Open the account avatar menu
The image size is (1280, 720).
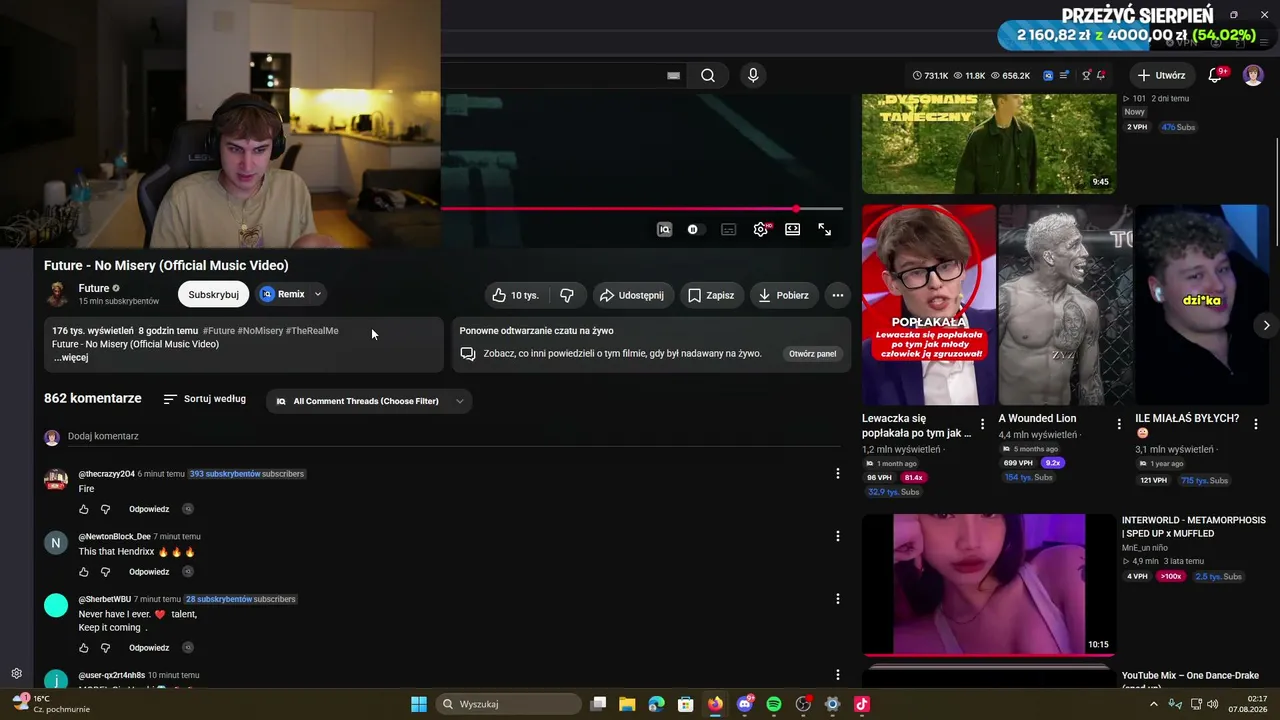pos(1253,75)
